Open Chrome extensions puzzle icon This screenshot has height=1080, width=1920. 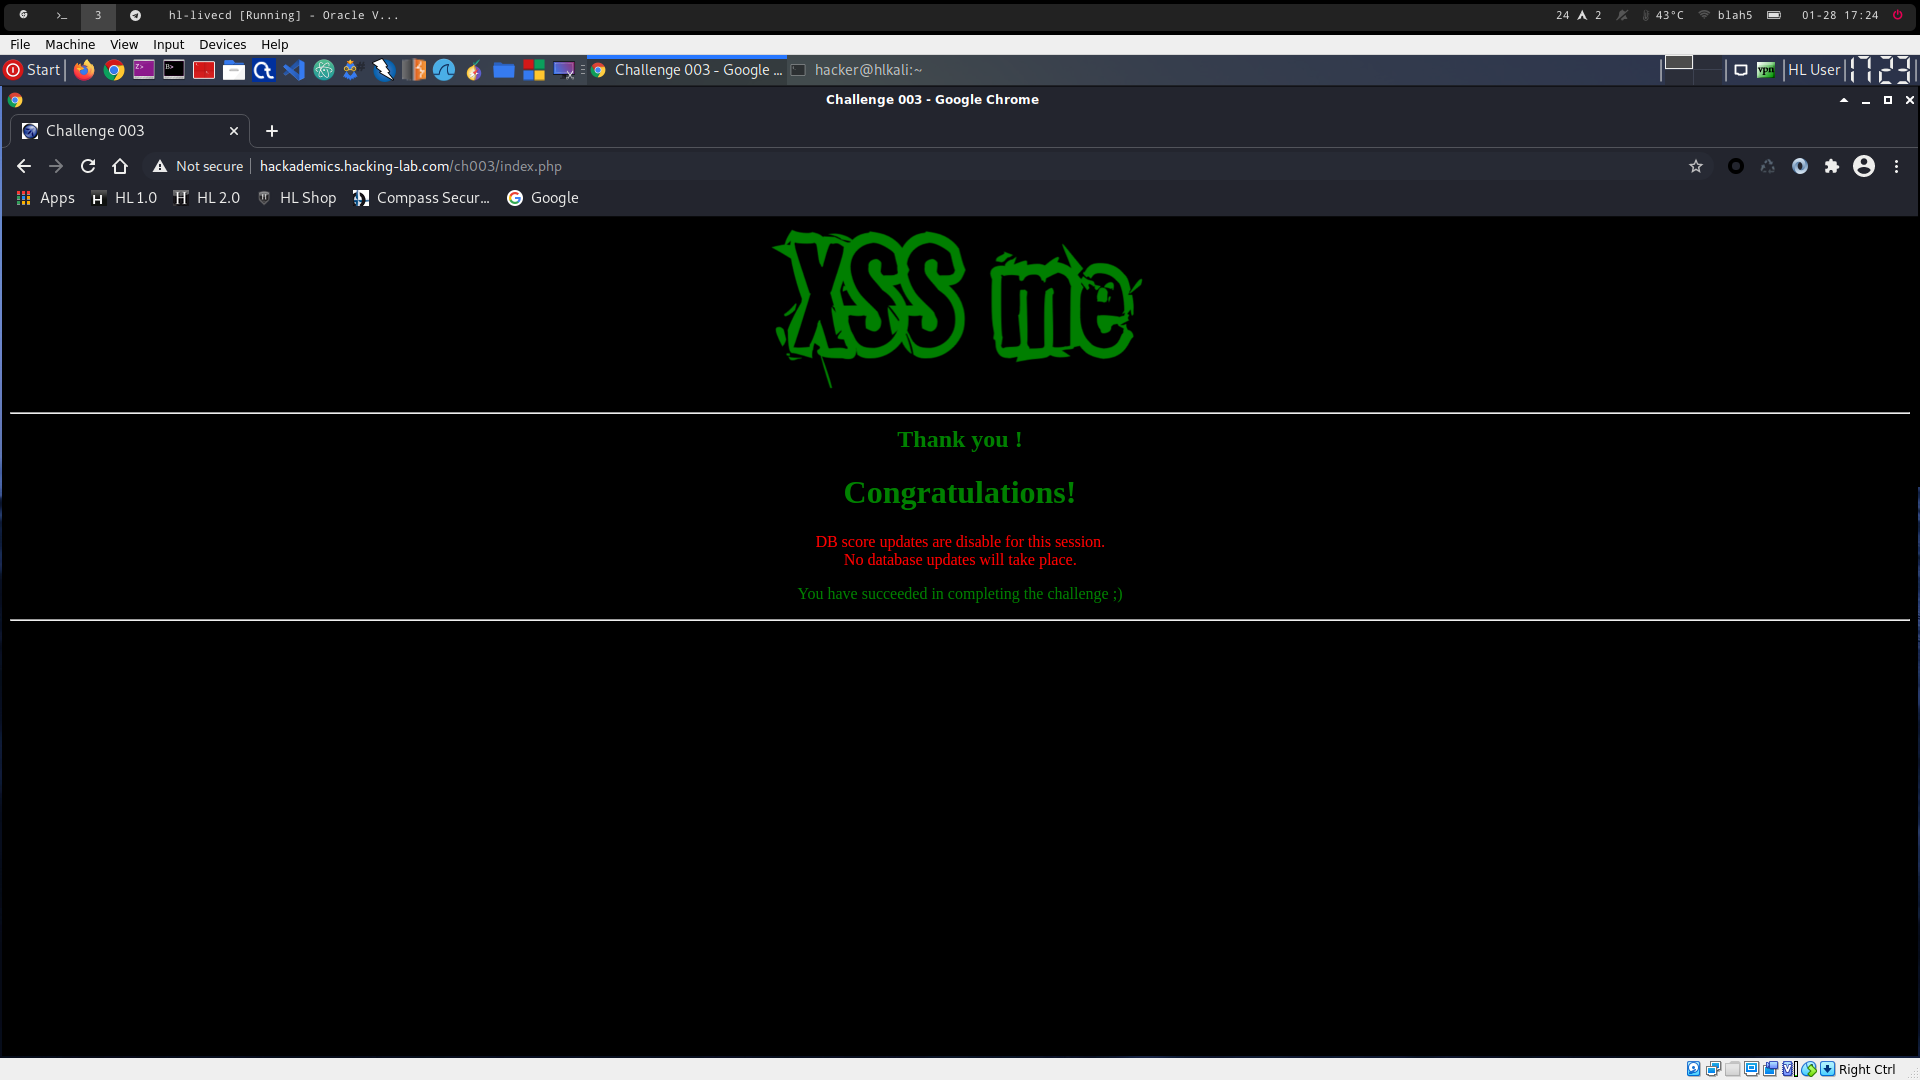pyautogui.click(x=1832, y=166)
